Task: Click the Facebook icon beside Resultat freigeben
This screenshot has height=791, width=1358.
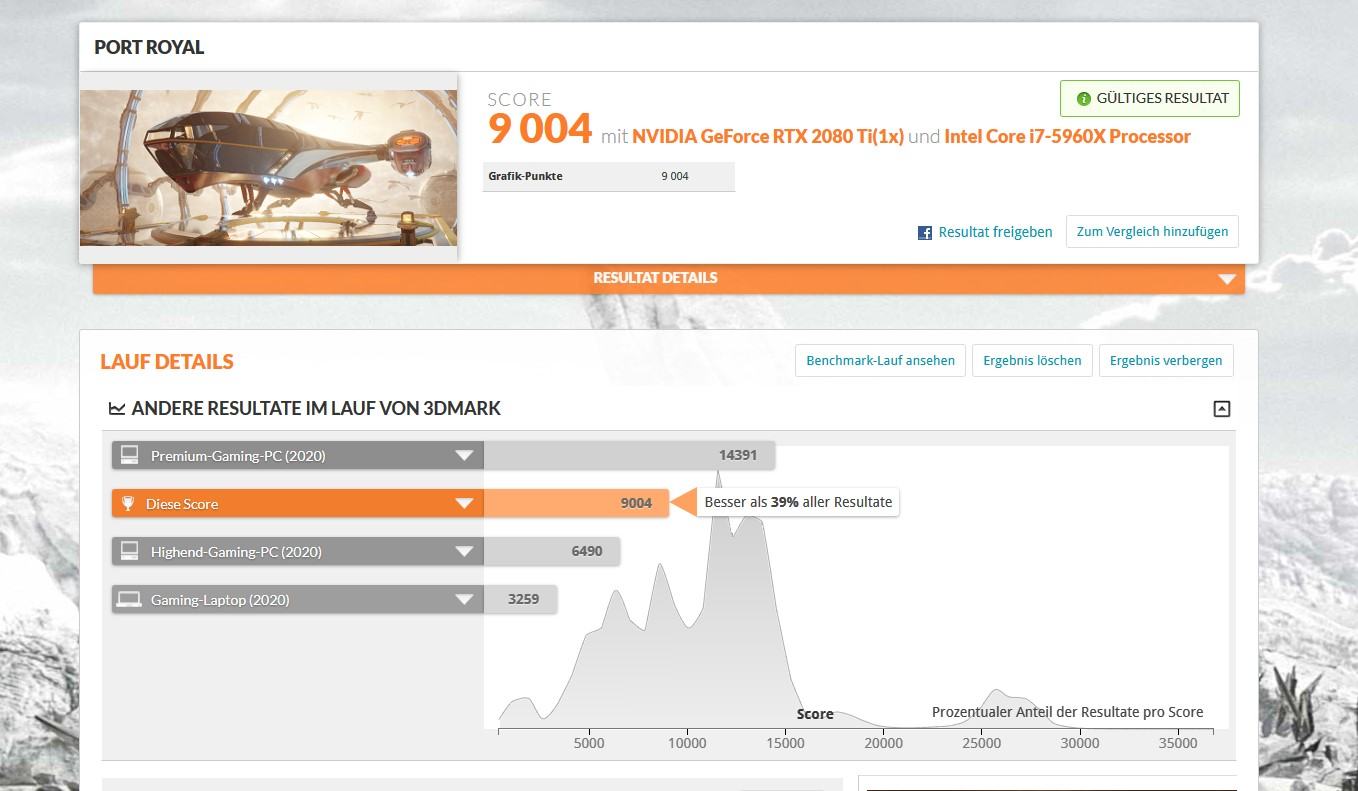Action: click(925, 232)
